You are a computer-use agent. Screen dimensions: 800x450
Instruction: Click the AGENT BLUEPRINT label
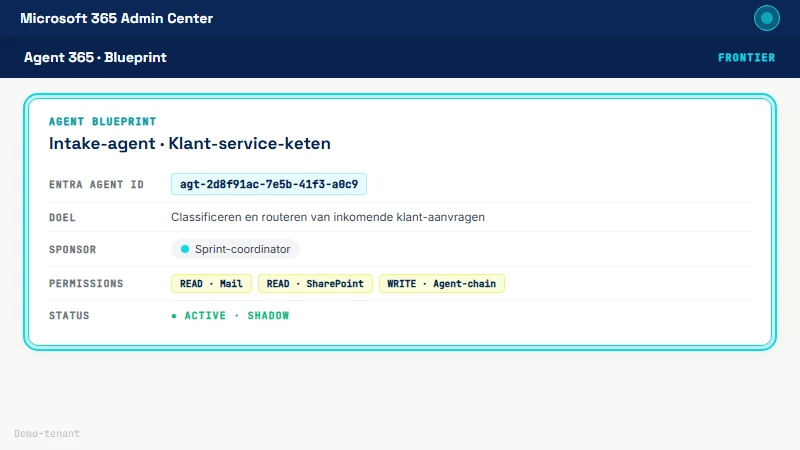(103, 121)
